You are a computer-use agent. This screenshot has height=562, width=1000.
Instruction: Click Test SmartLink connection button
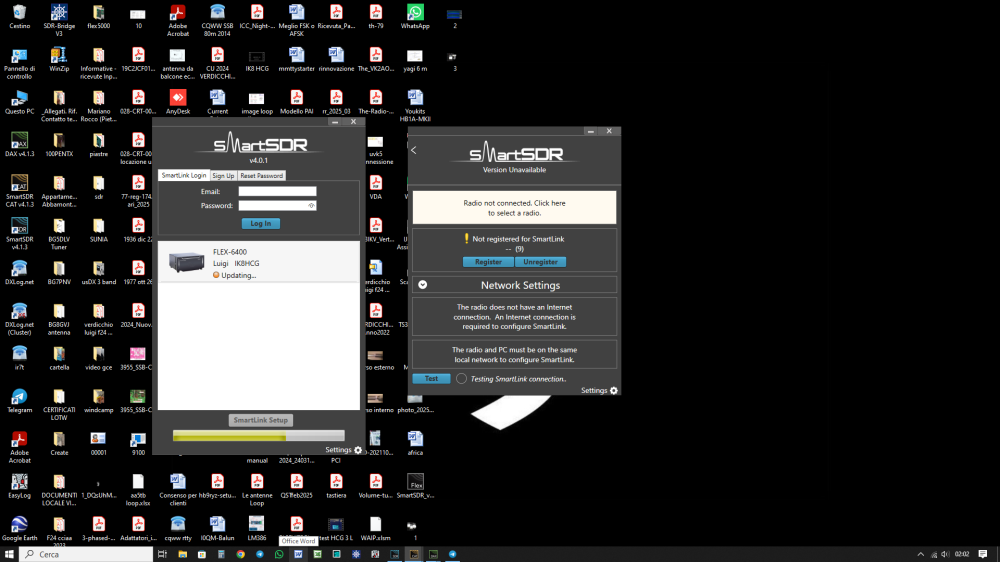(431, 378)
